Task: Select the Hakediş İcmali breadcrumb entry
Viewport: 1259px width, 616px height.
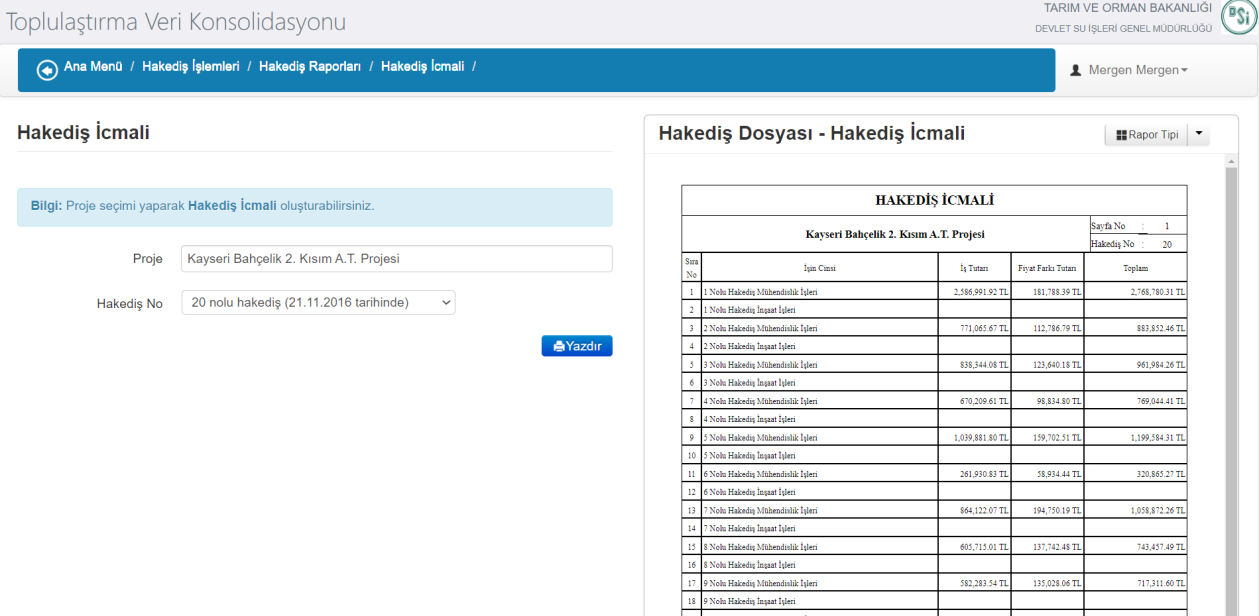Action: [422, 67]
